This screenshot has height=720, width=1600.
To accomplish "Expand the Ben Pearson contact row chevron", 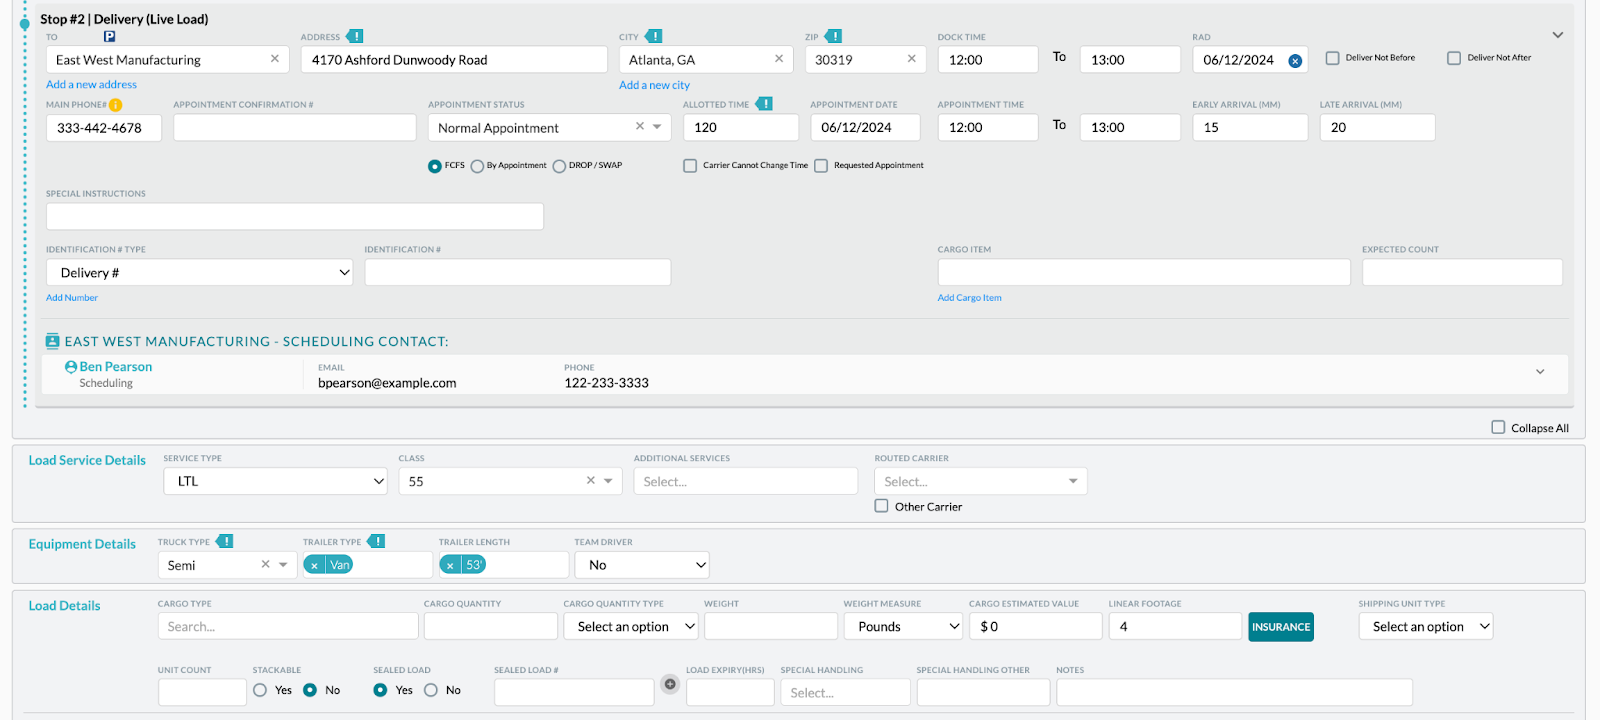I will pyautogui.click(x=1540, y=372).
